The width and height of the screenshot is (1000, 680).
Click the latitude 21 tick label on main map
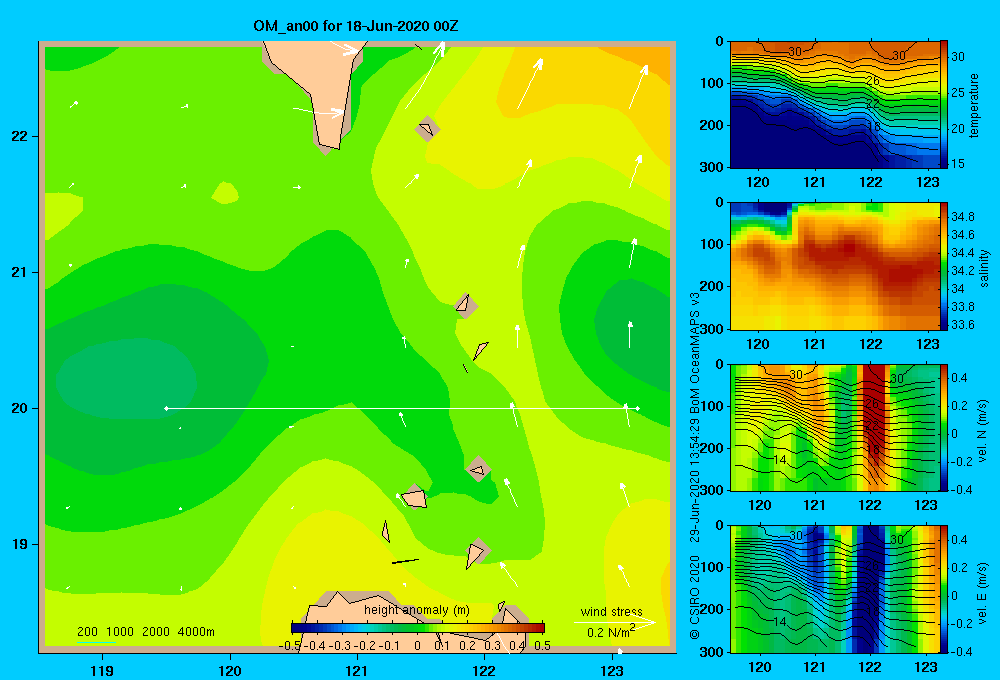[19, 272]
